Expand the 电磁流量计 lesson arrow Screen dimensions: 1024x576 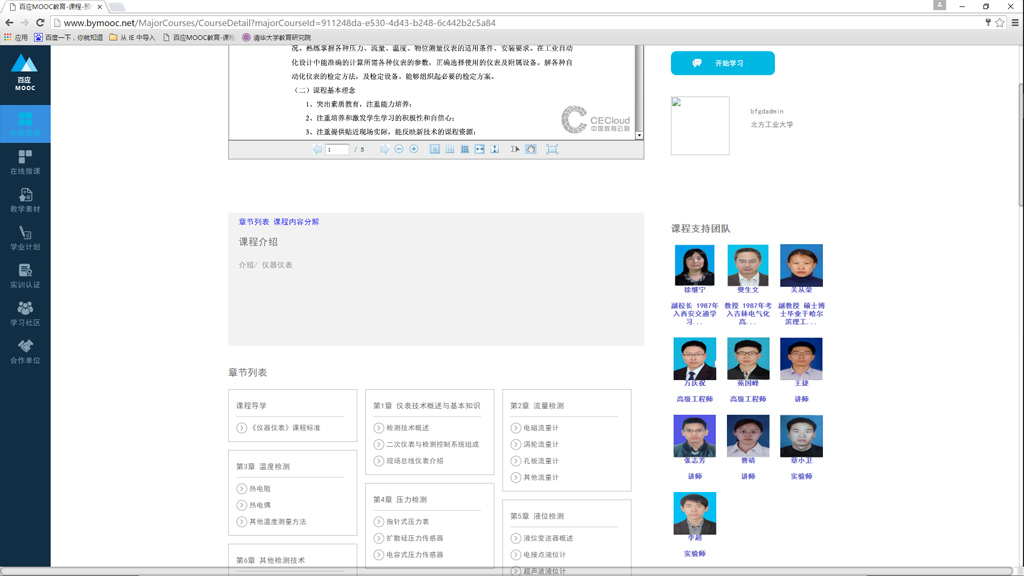tap(516, 428)
